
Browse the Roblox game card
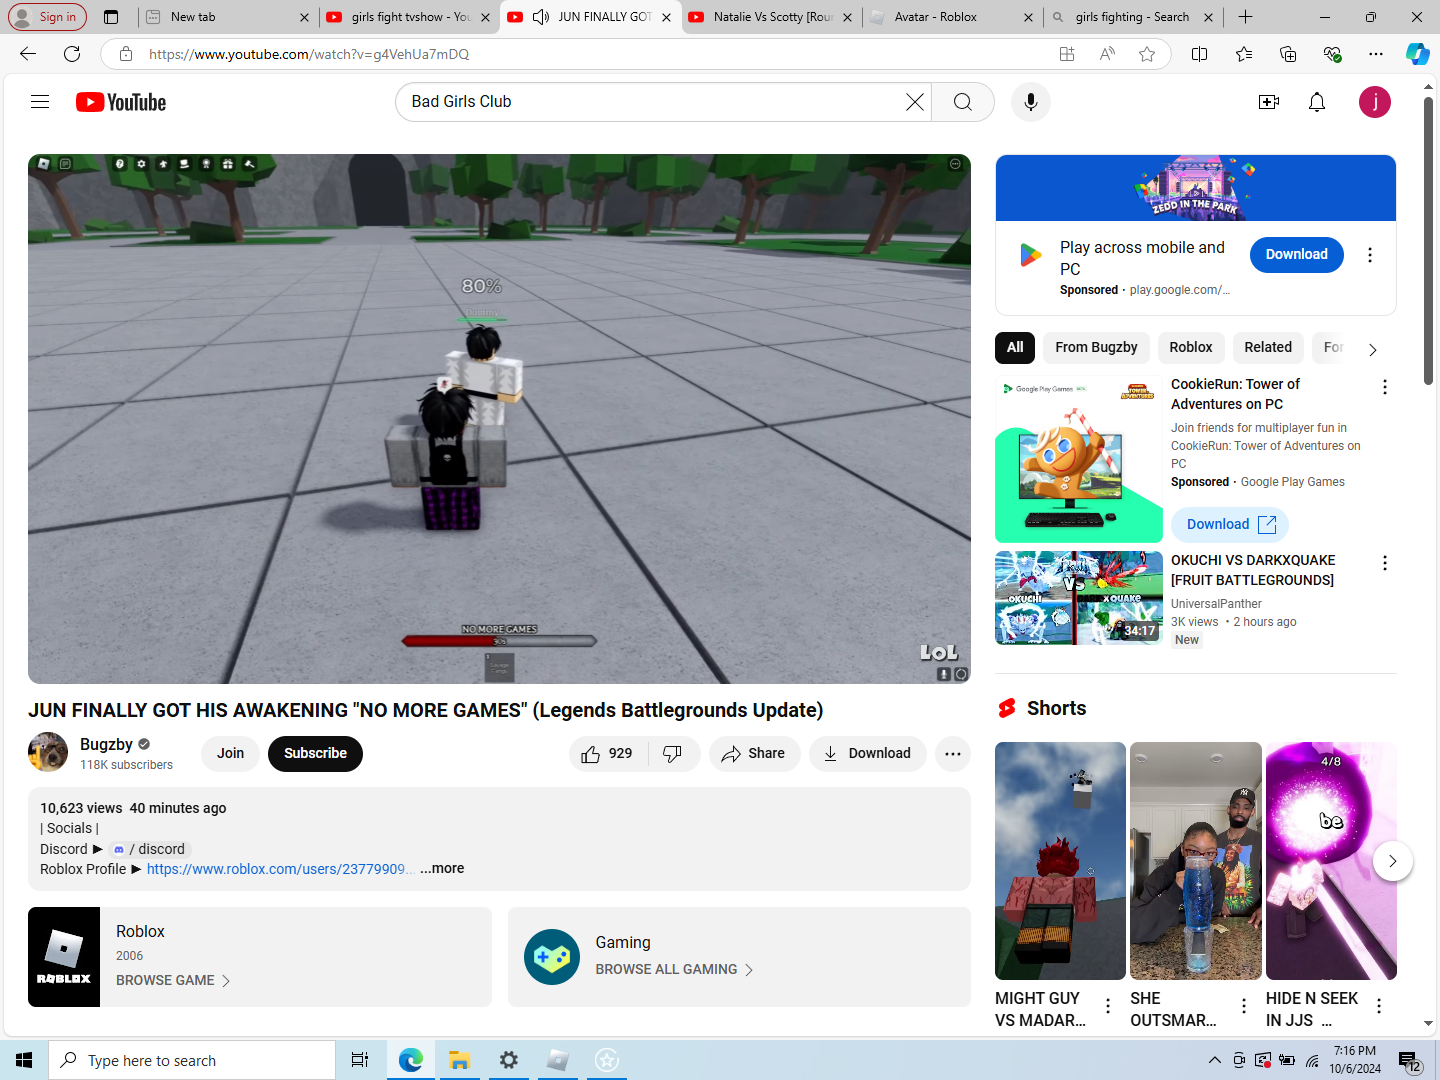(260, 957)
